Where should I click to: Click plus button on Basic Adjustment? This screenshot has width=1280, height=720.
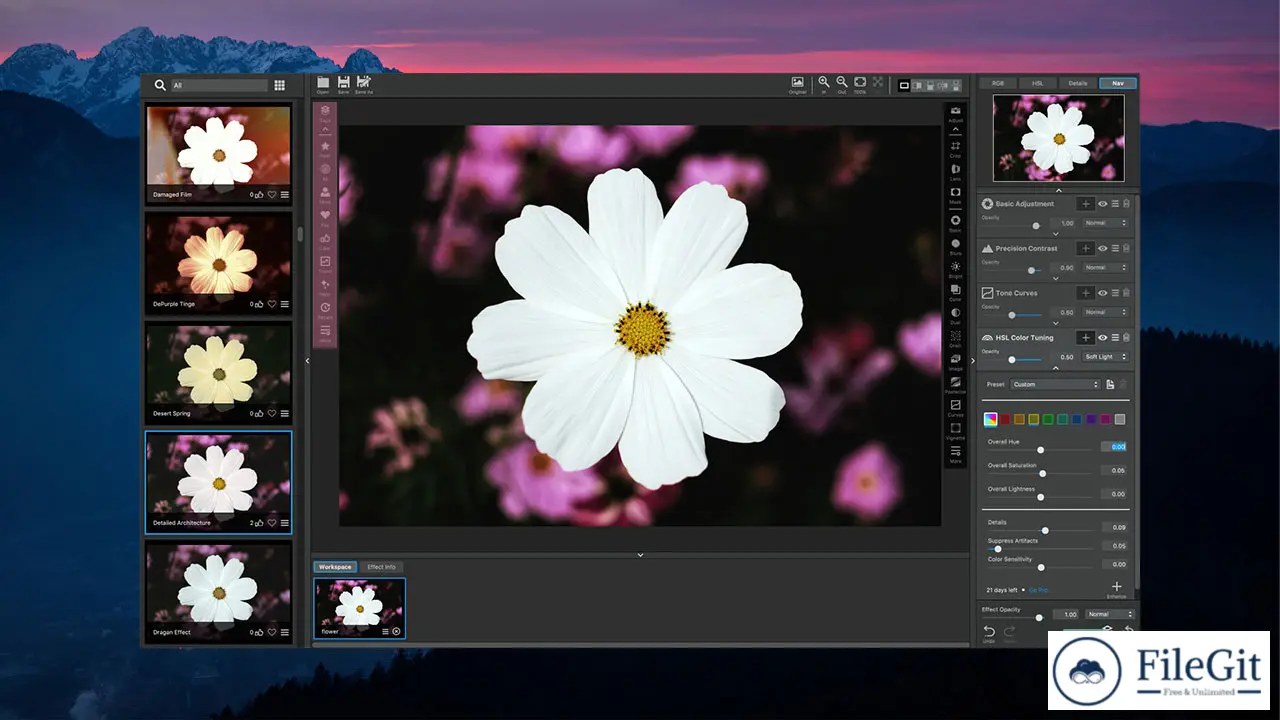click(1085, 204)
